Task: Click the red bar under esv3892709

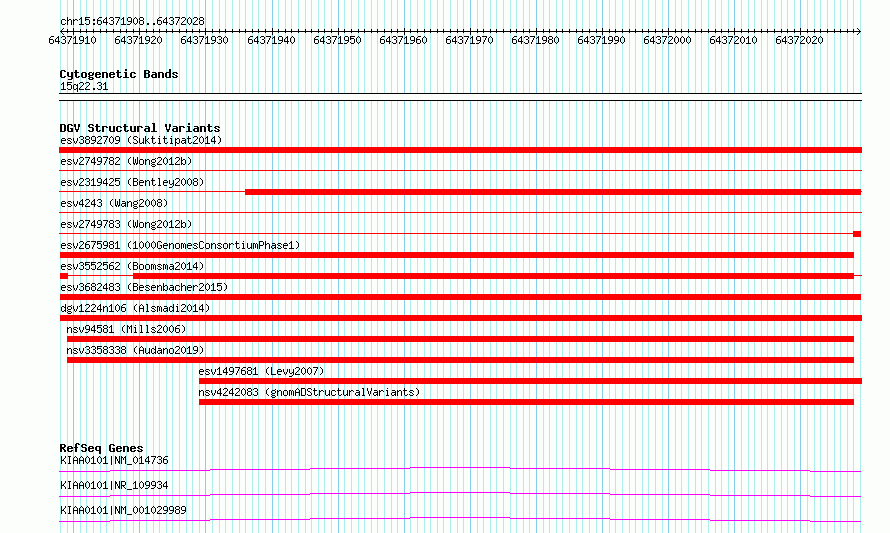Action: pos(460,150)
